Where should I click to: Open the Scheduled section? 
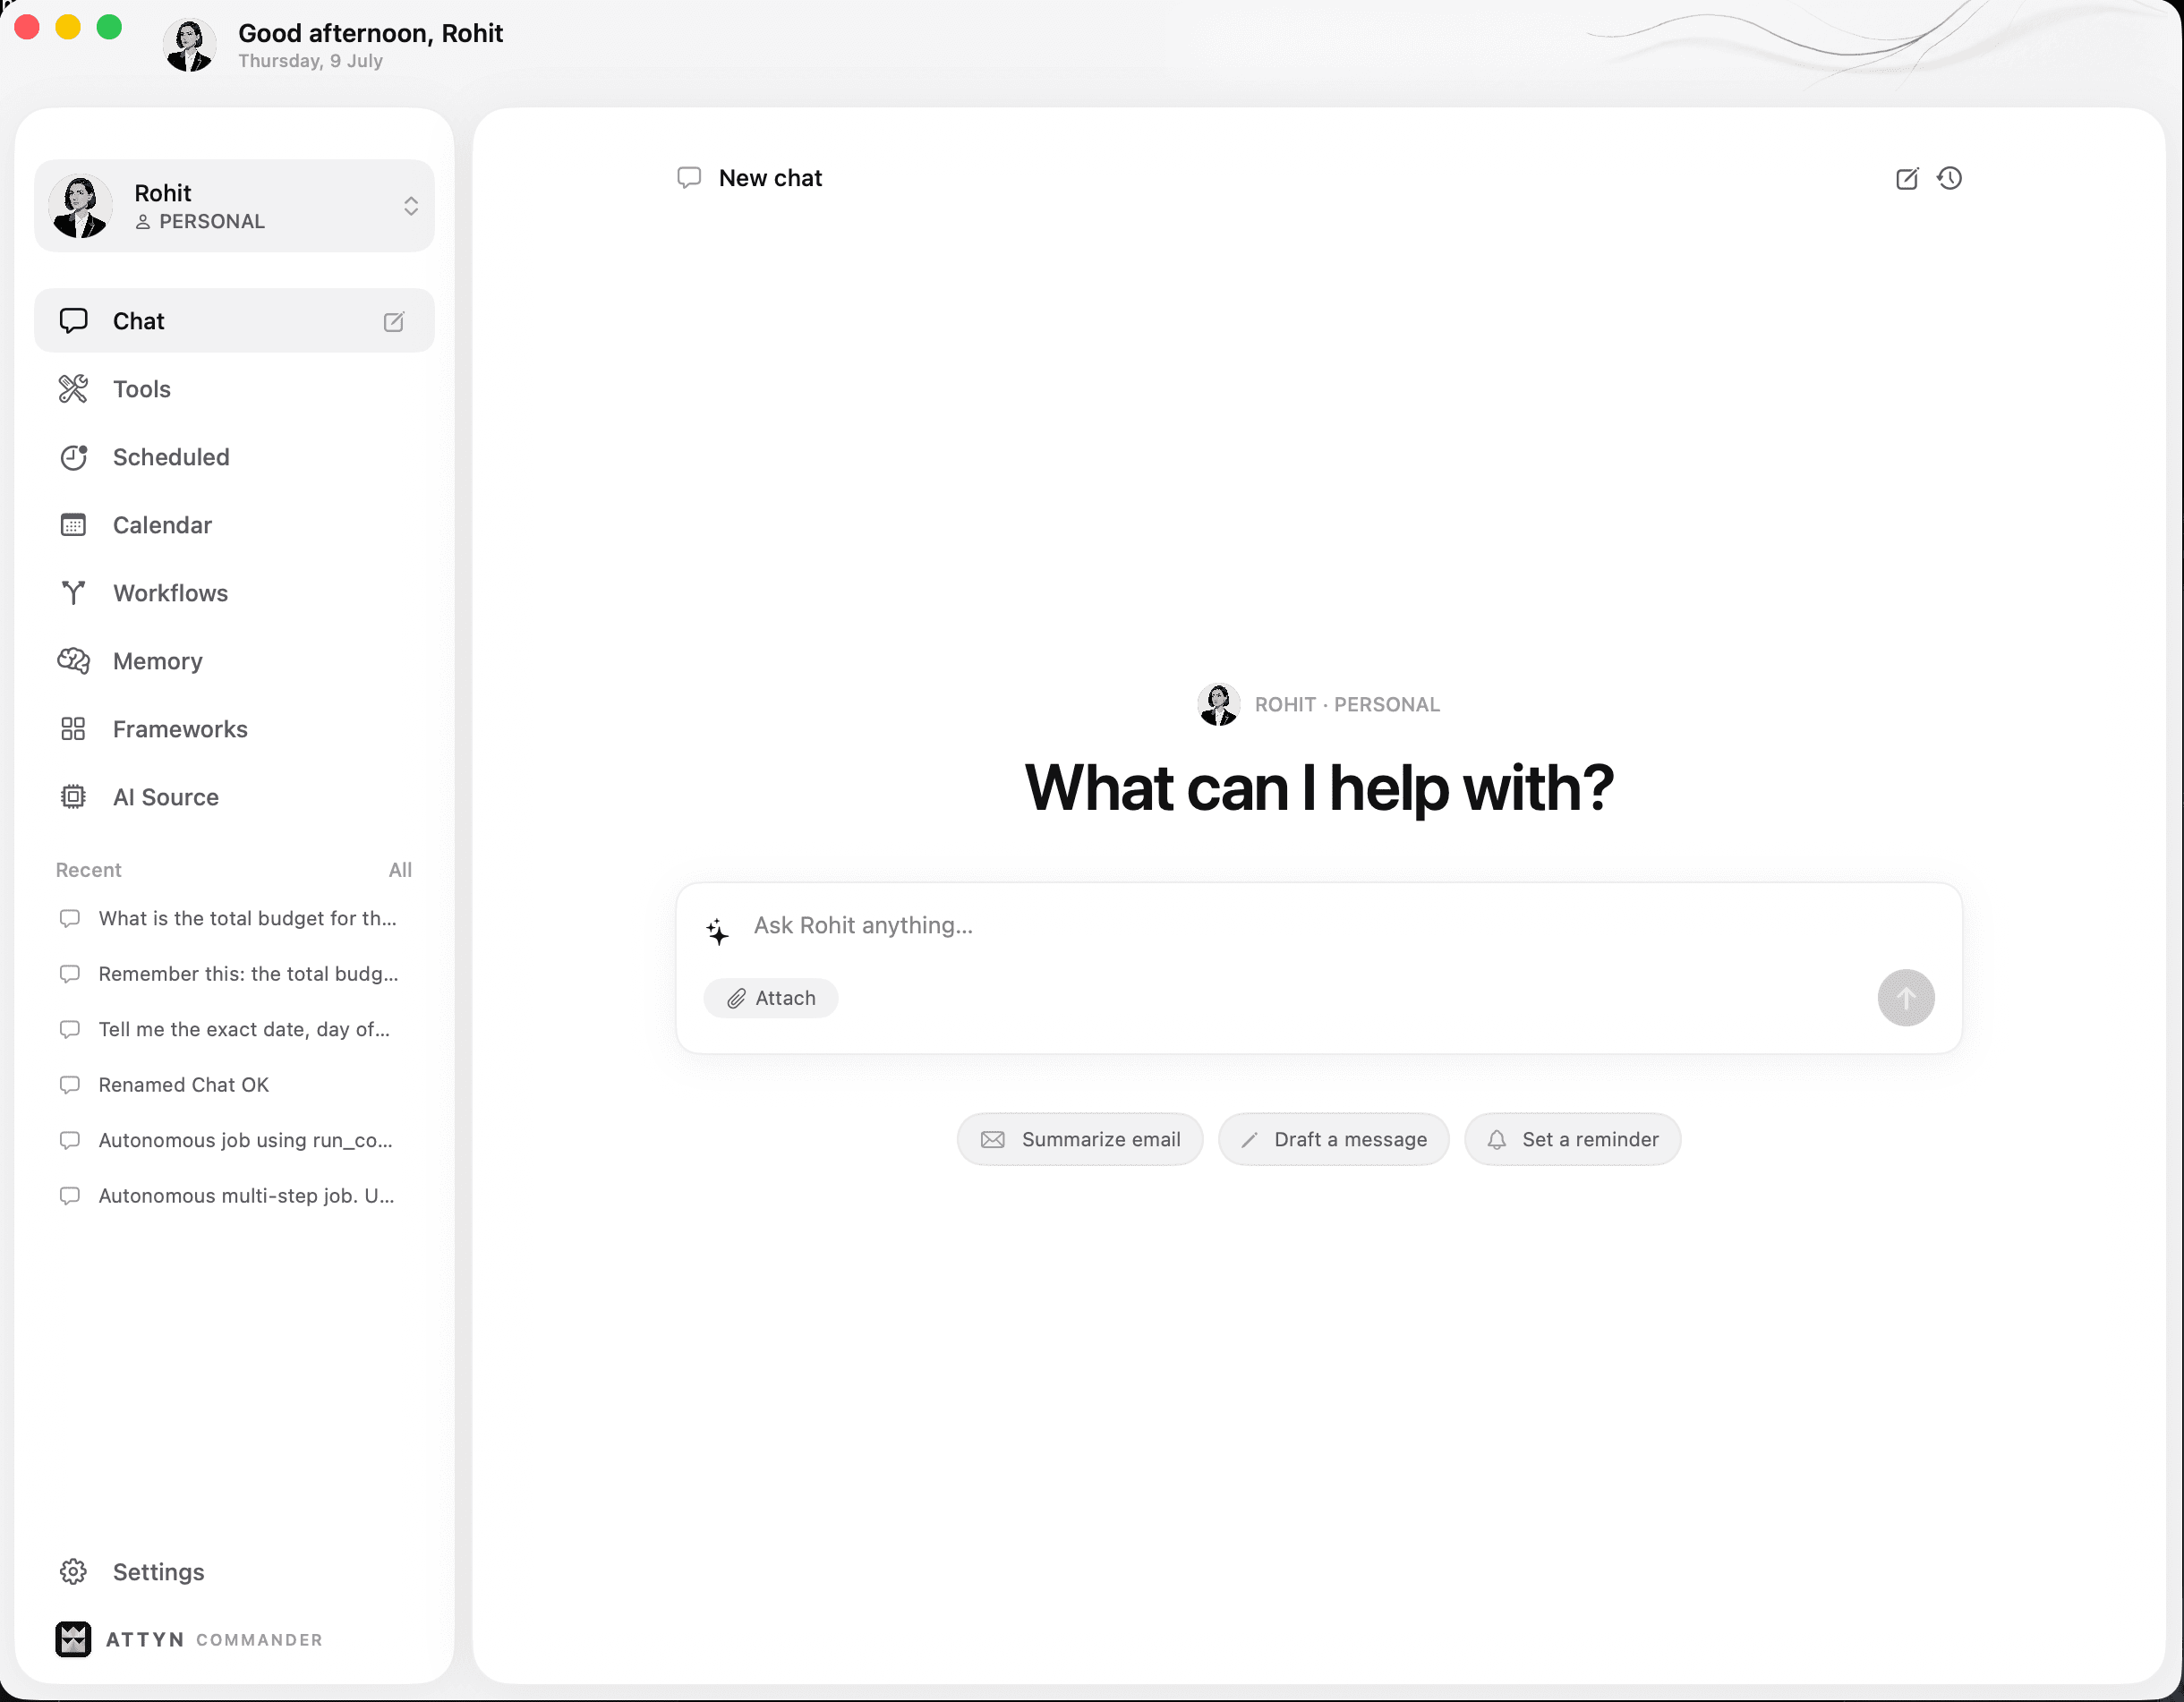click(234, 457)
